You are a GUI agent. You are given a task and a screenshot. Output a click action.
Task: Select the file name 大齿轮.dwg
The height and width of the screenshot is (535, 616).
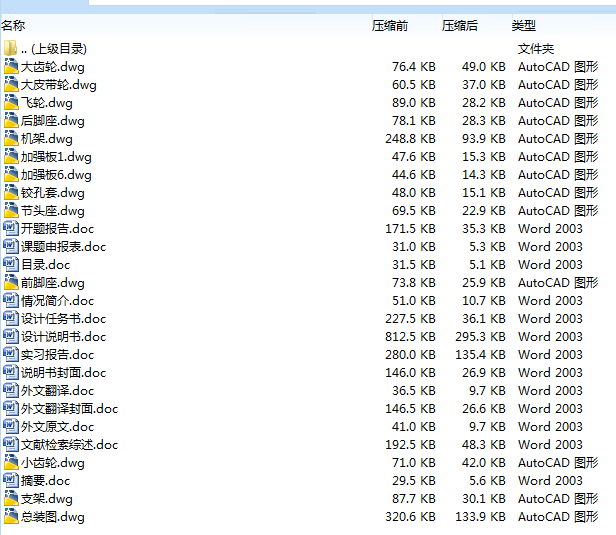coord(53,67)
